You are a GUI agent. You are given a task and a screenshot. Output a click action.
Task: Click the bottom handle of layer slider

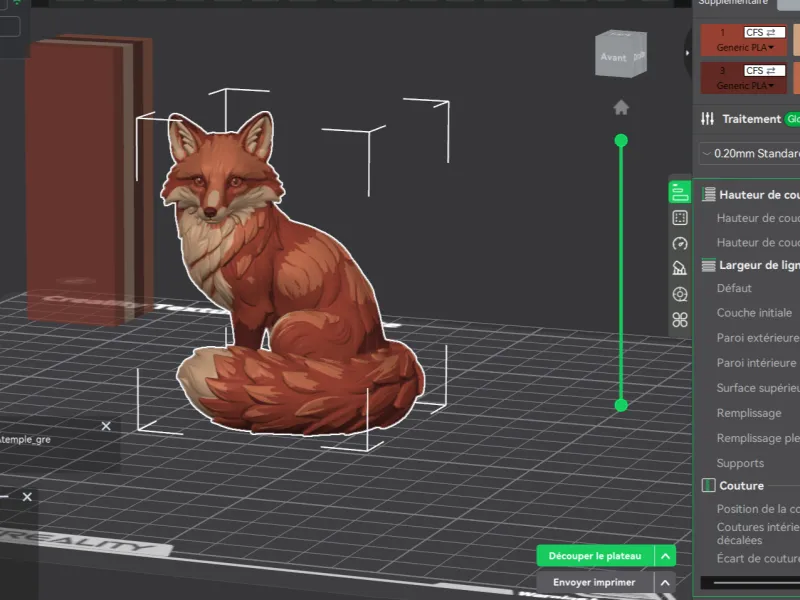(x=621, y=406)
